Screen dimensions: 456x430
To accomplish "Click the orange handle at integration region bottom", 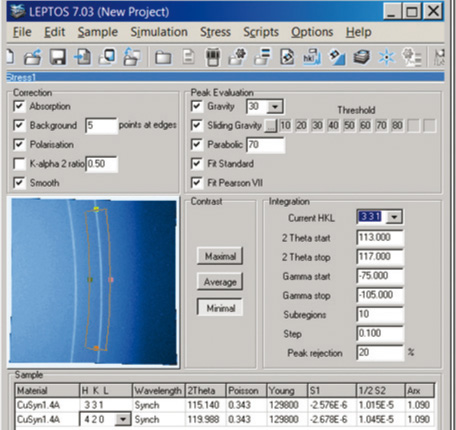I will [96, 348].
